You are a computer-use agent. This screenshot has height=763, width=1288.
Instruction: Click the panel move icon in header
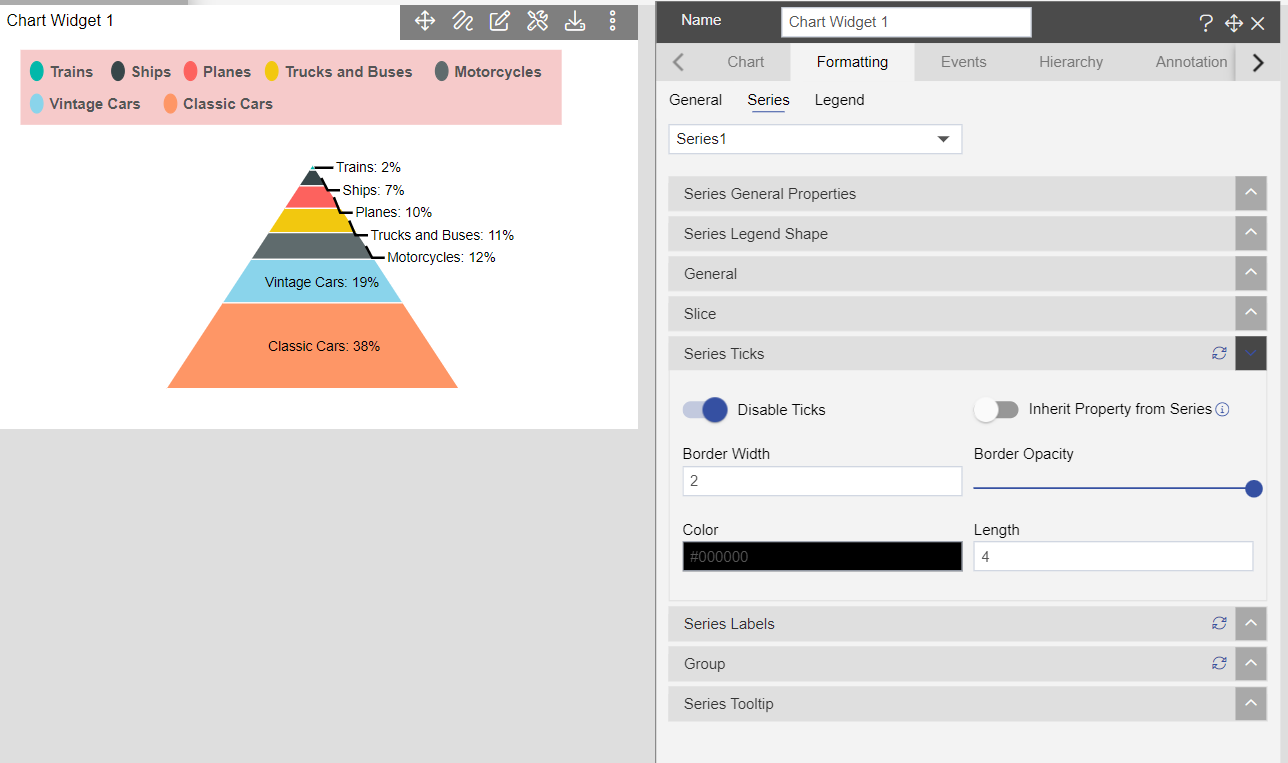point(1233,23)
